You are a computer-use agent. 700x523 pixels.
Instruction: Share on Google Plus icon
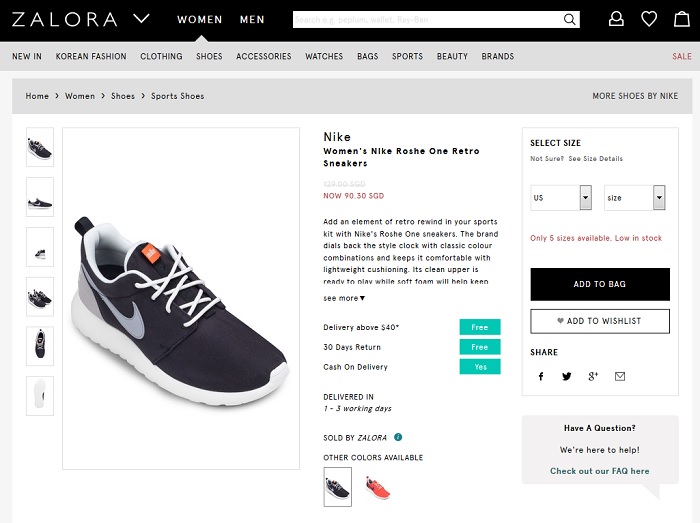593,376
